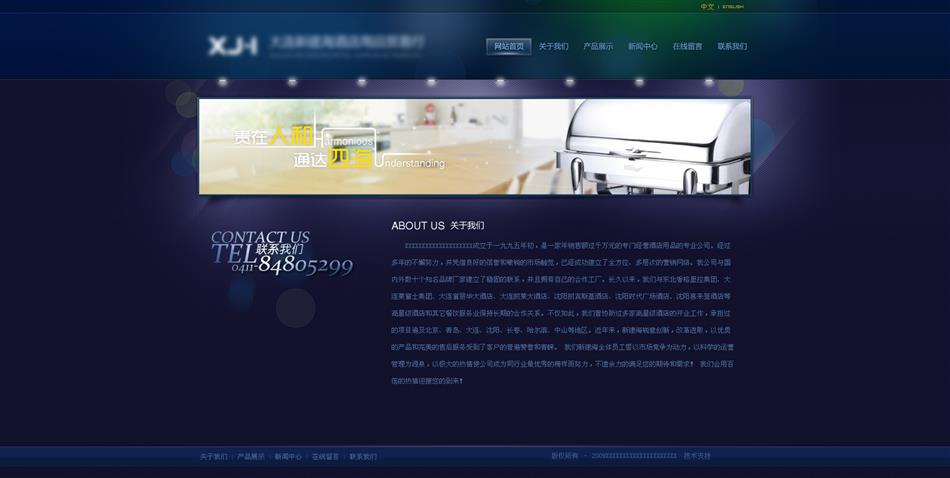Open 在线留言 in the top navigation
Image resolution: width=950 pixels, height=478 pixels.
click(687, 46)
